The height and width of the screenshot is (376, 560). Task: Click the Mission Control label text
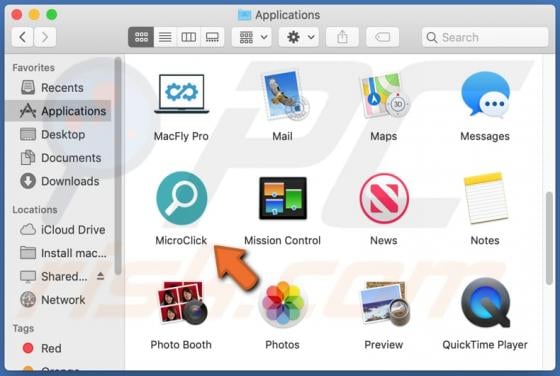(x=282, y=240)
